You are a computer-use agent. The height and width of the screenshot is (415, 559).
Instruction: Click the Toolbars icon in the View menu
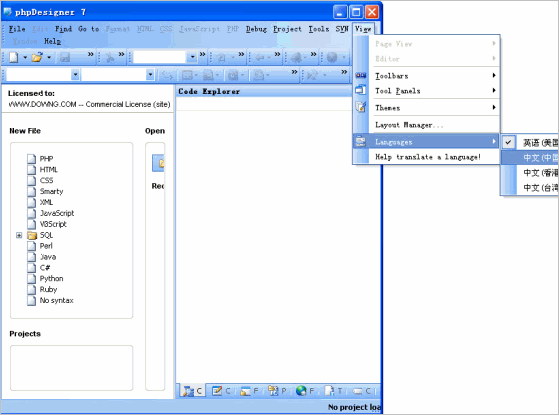(361, 75)
